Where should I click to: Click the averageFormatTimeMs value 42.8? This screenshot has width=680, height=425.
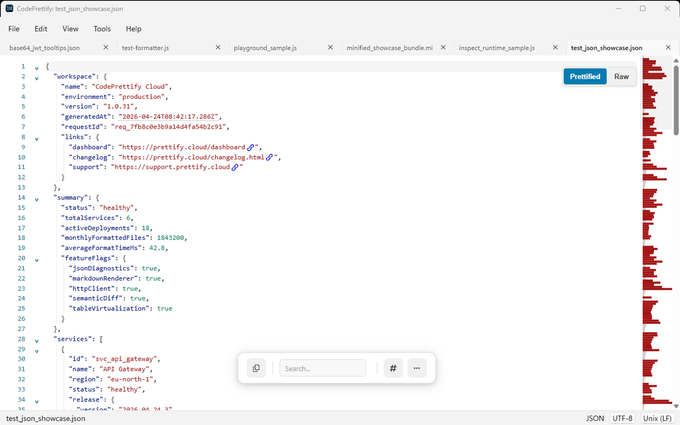coord(157,248)
